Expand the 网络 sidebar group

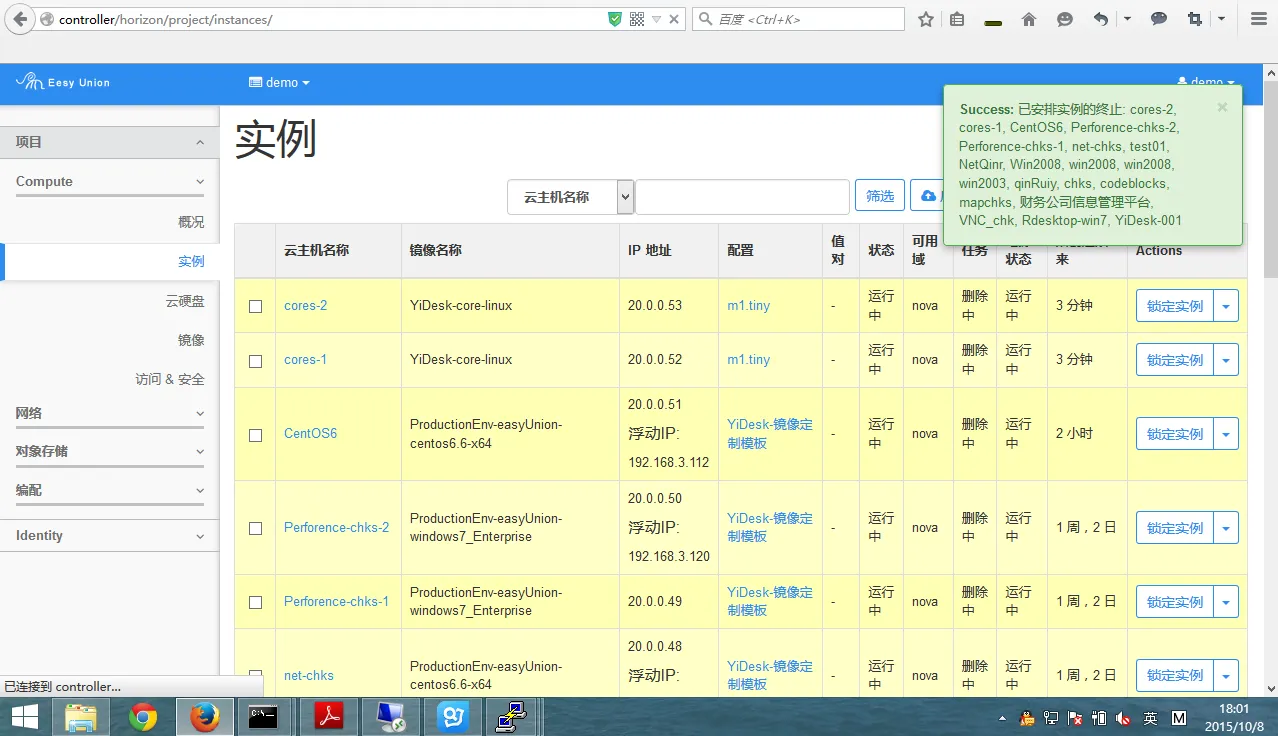point(110,413)
